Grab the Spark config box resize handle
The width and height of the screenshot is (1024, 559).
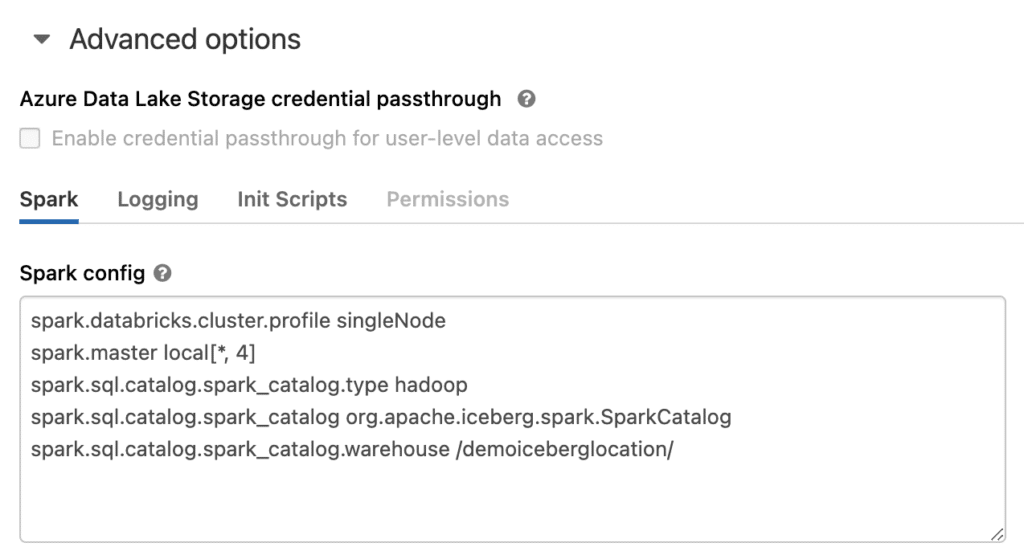(997, 534)
